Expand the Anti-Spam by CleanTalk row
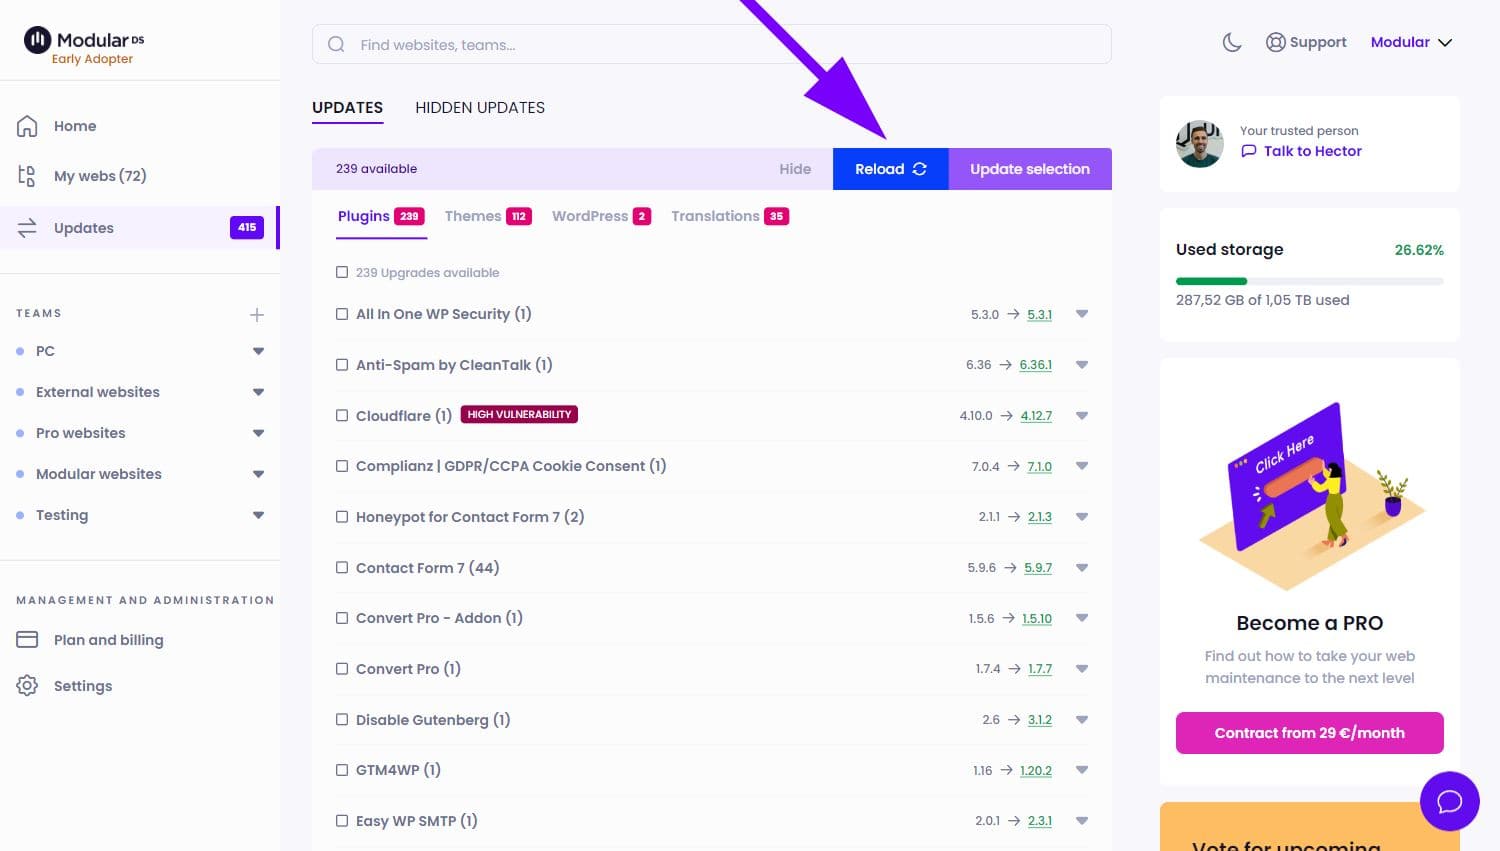 click(x=1082, y=365)
